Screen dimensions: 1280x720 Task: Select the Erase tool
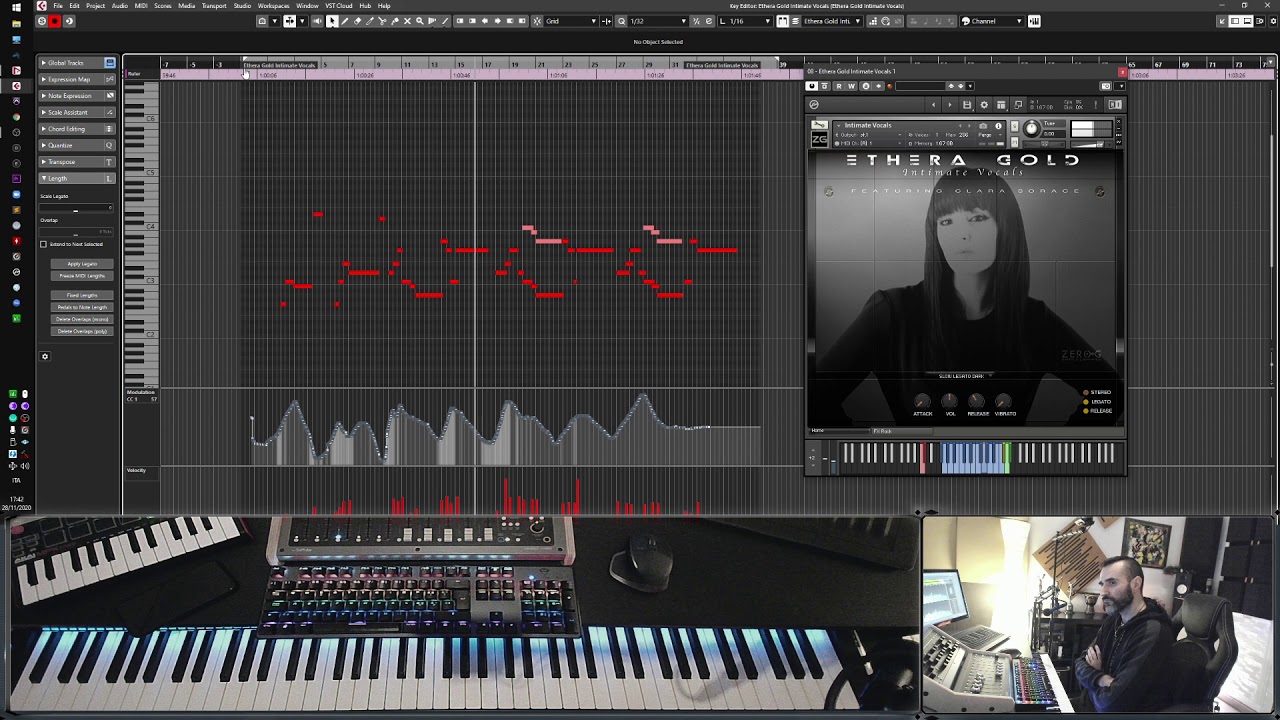357,21
